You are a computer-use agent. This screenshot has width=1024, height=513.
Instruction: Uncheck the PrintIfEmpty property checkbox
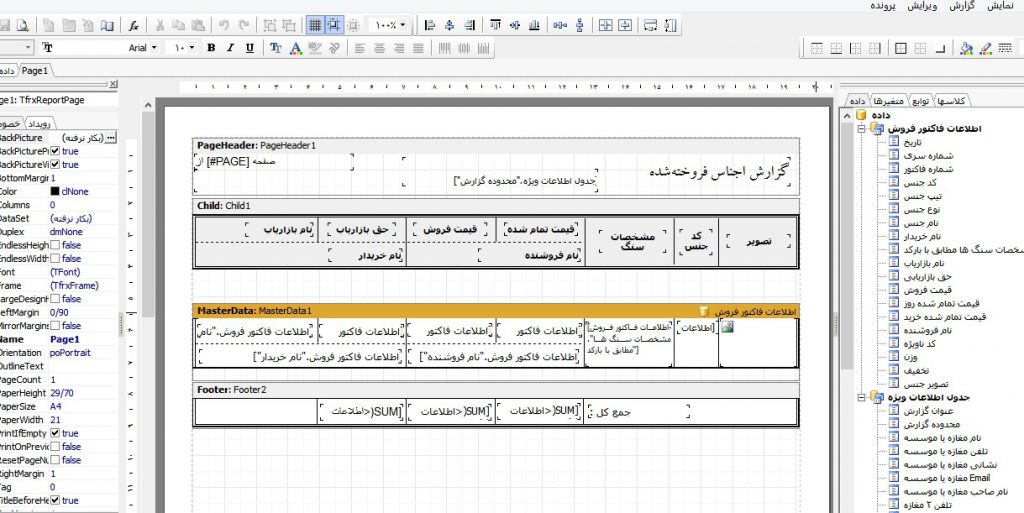click(55, 434)
